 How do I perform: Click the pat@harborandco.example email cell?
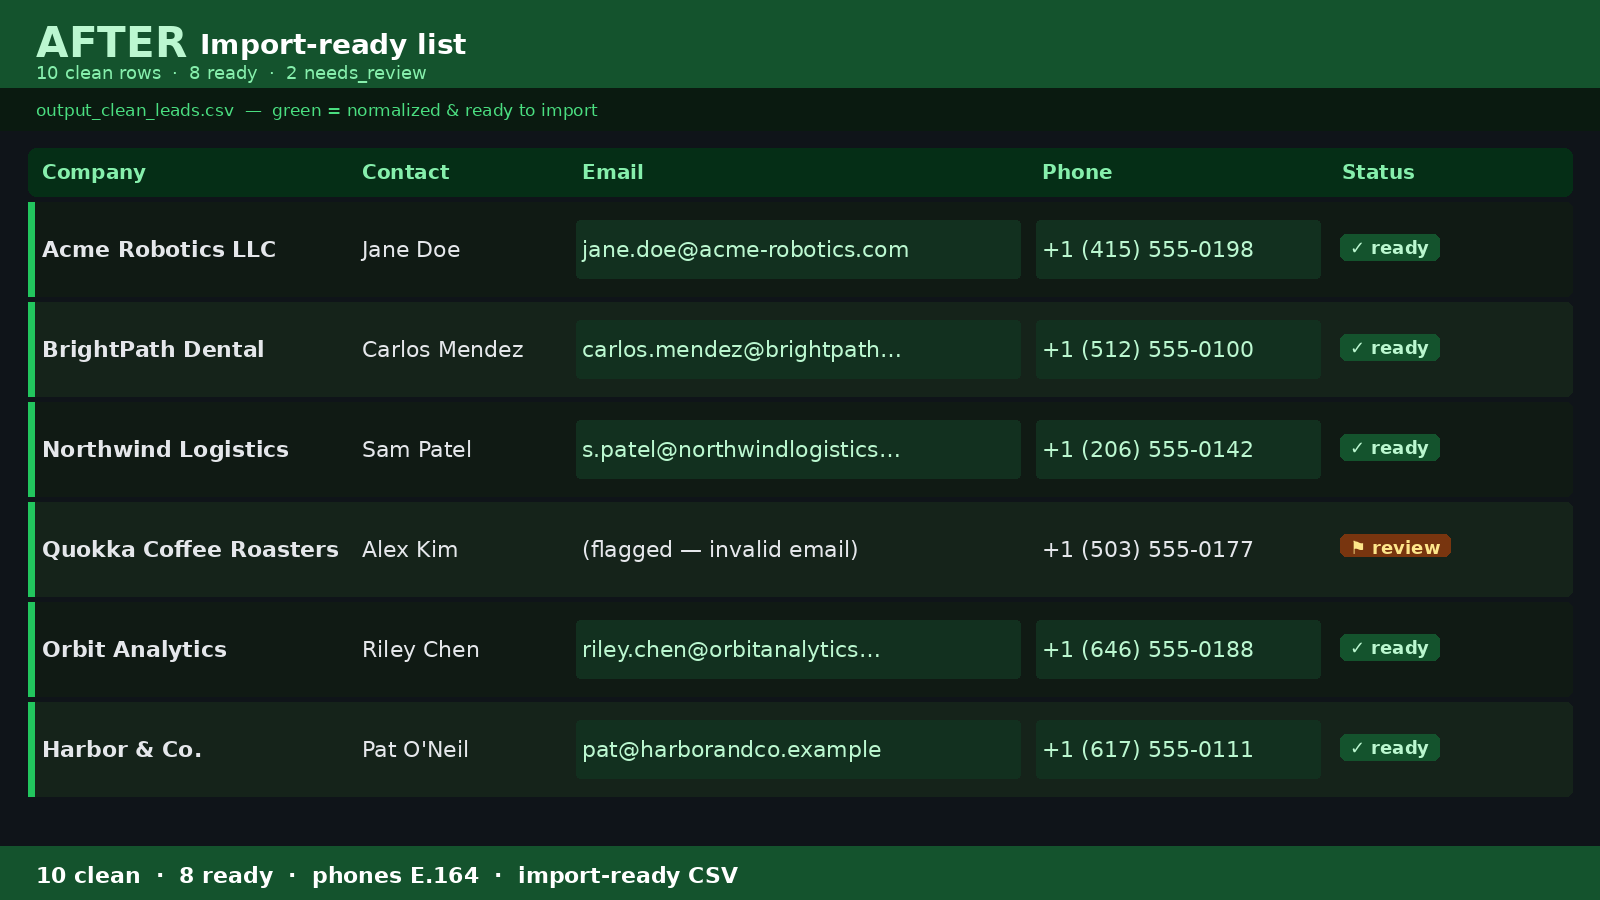click(798, 749)
